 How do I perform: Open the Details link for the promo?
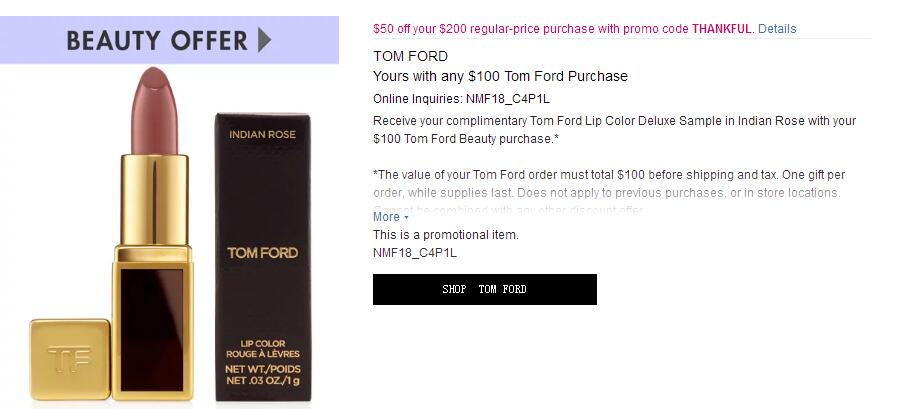[x=777, y=29]
